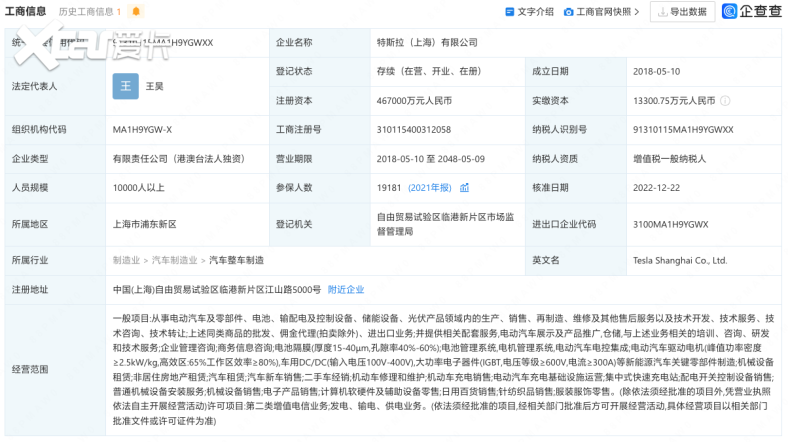Select paid-in capital 13300.75万元人民币

[674, 101]
